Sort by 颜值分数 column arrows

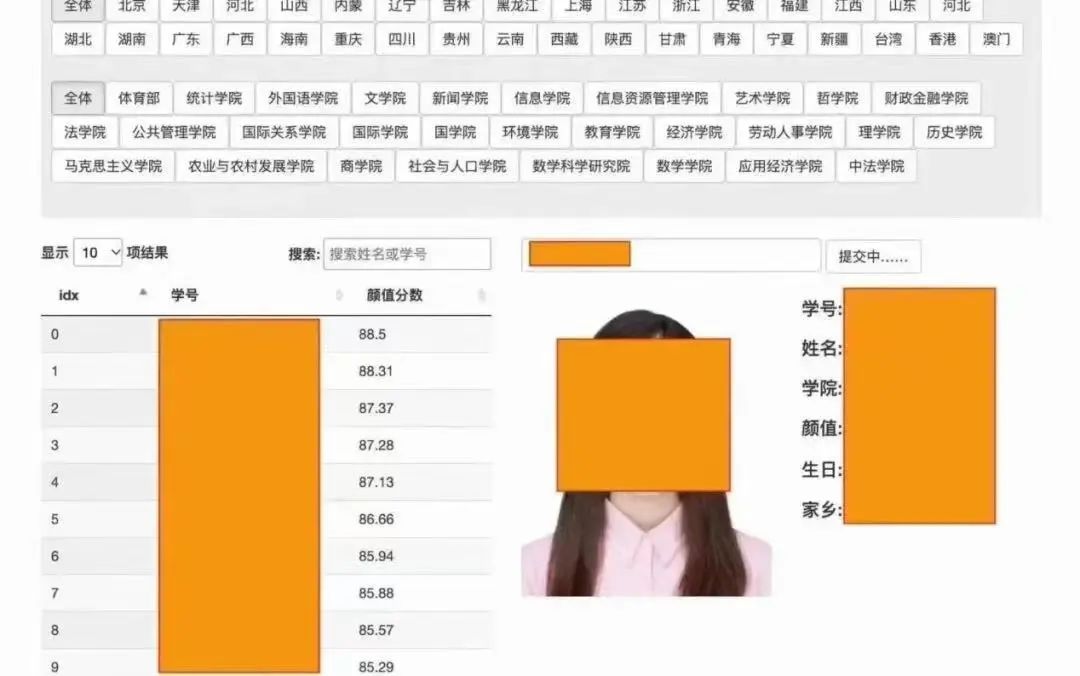481,295
